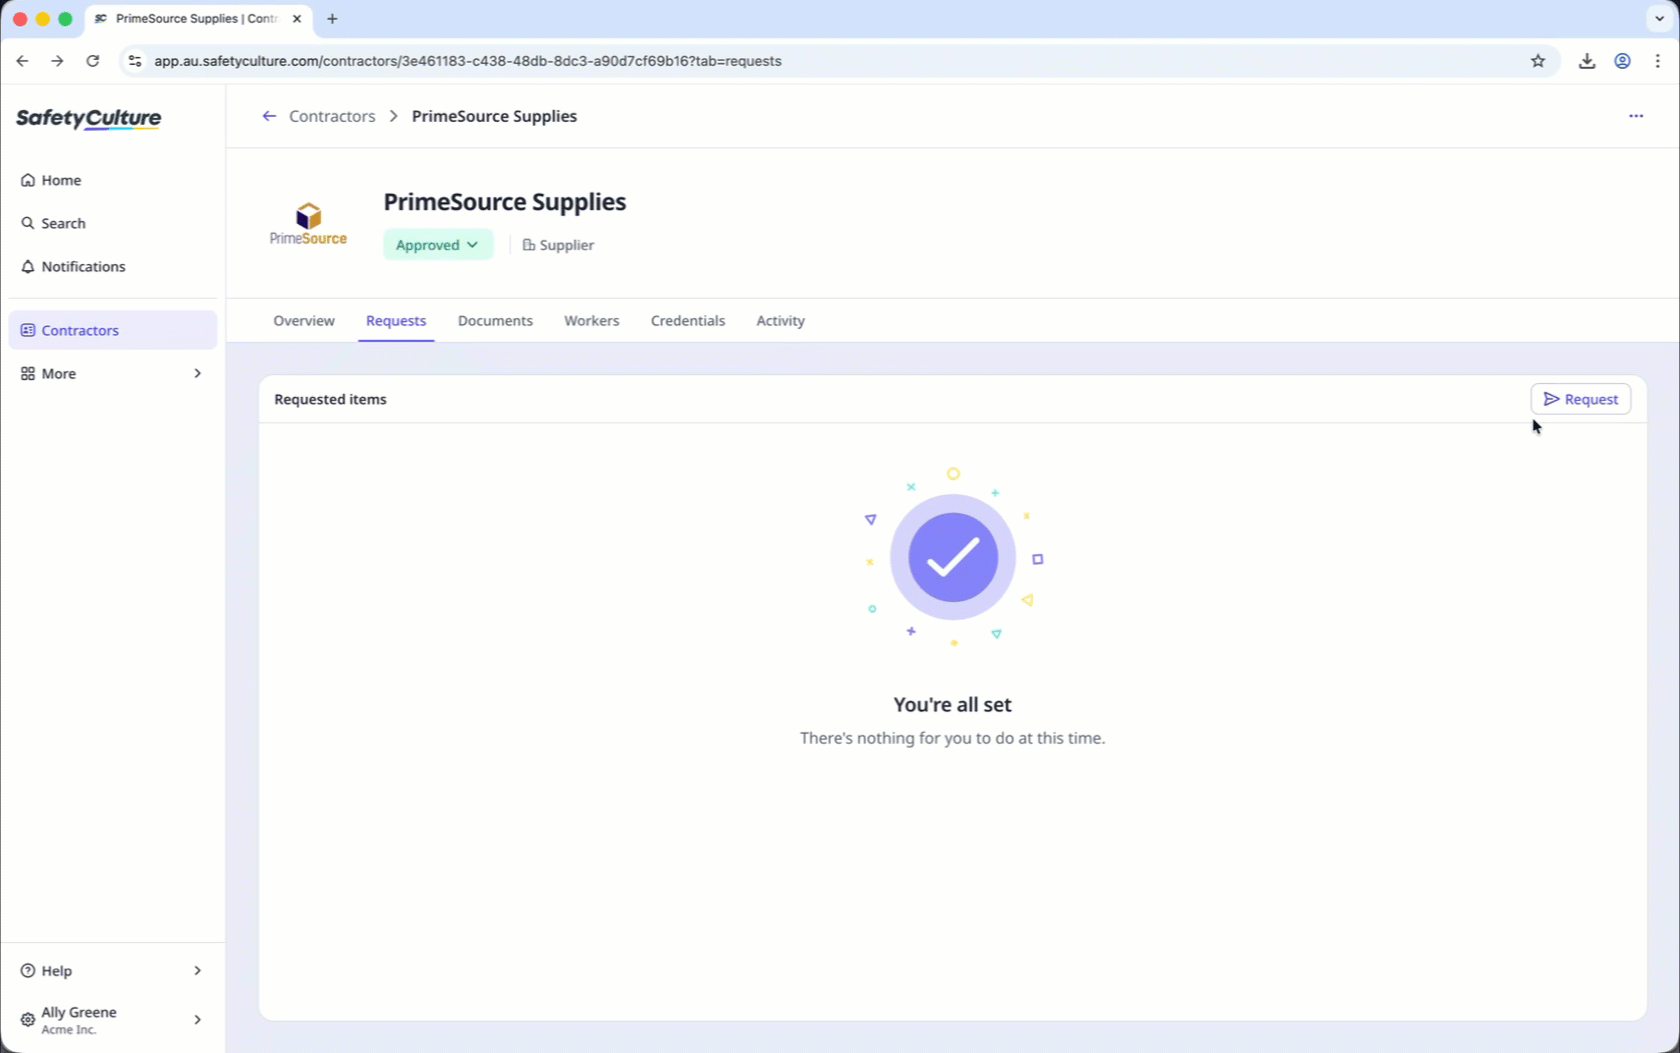Close the PrimeSource Supplies browser tab

click(x=297, y=19)
